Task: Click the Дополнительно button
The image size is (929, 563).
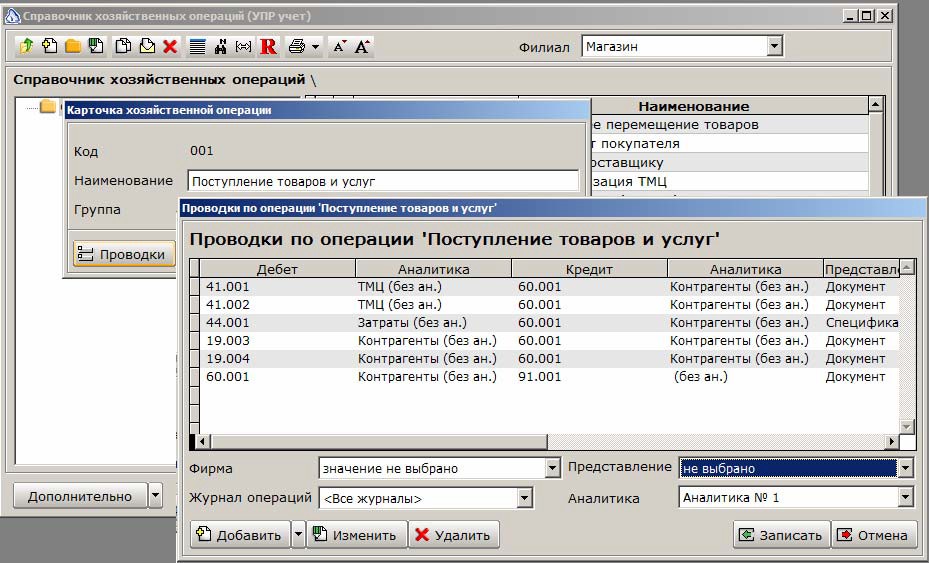Action: [x=80, y=496]
